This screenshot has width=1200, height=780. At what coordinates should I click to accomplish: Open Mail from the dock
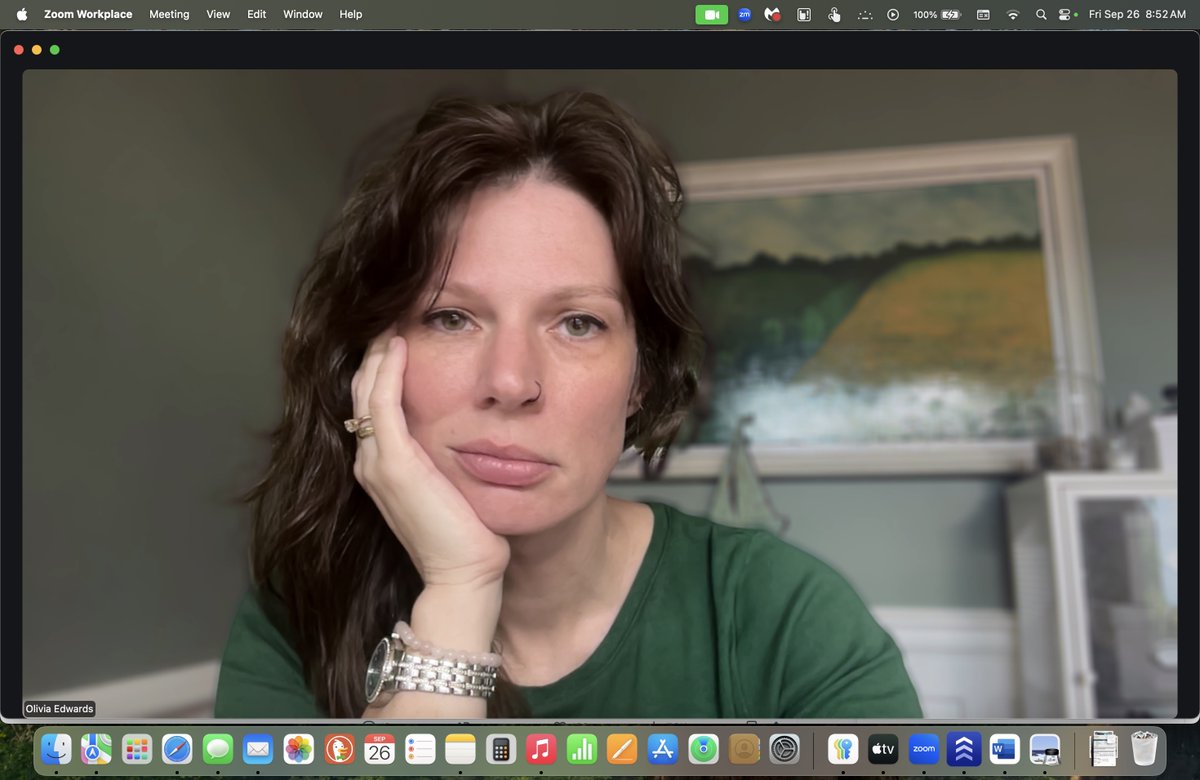coord(258,748)
